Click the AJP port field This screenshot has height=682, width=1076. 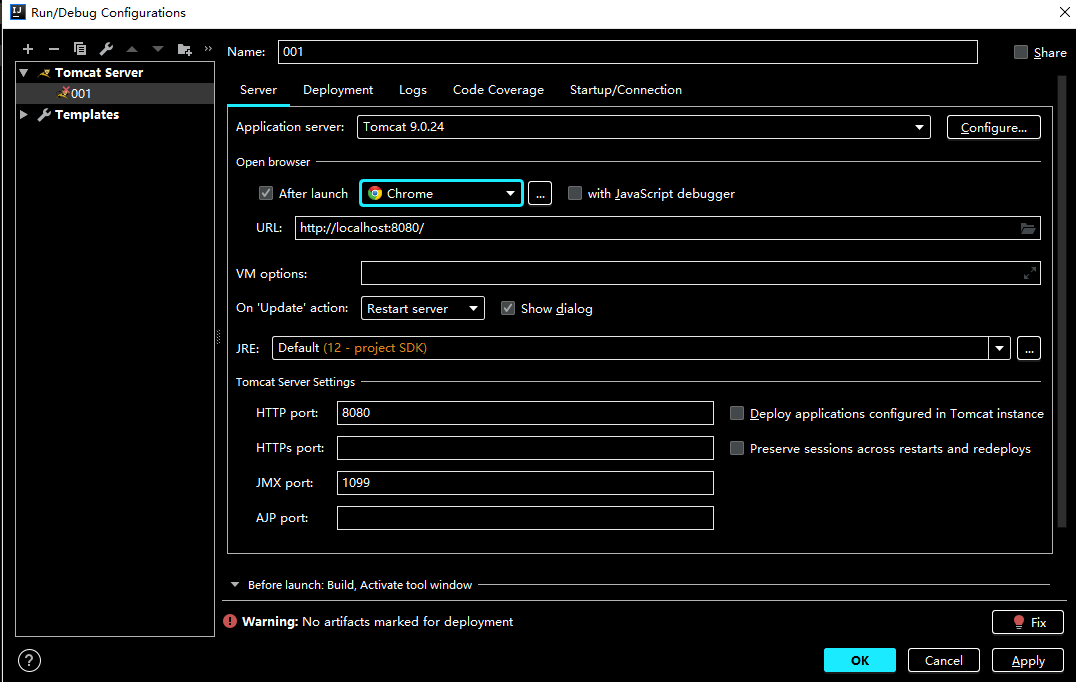pyautogui.click(x=525, y=518)
